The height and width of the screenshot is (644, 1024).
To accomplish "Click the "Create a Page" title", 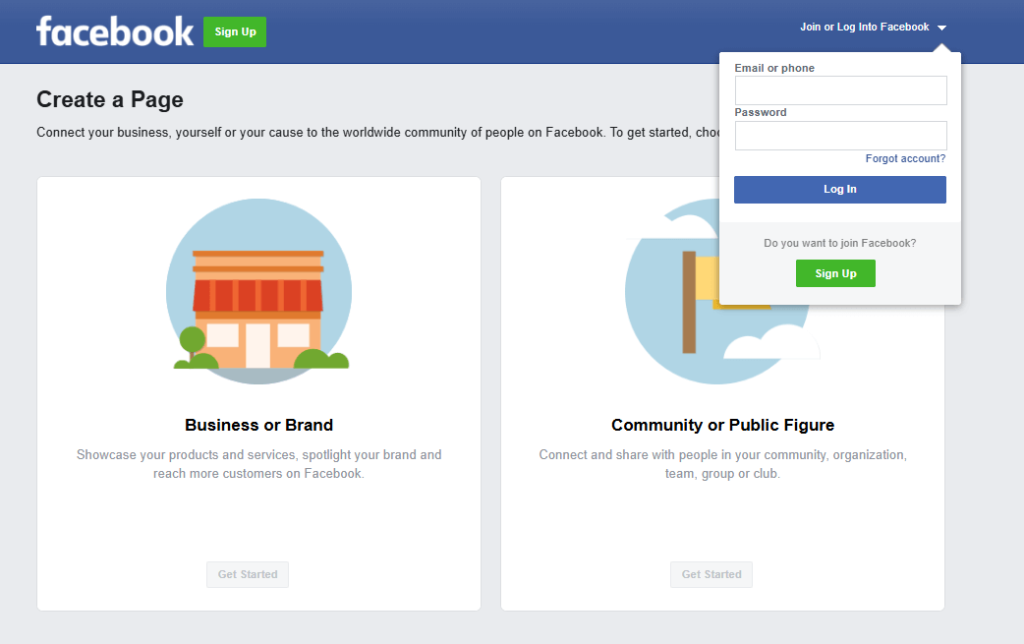I will point(110,99).
